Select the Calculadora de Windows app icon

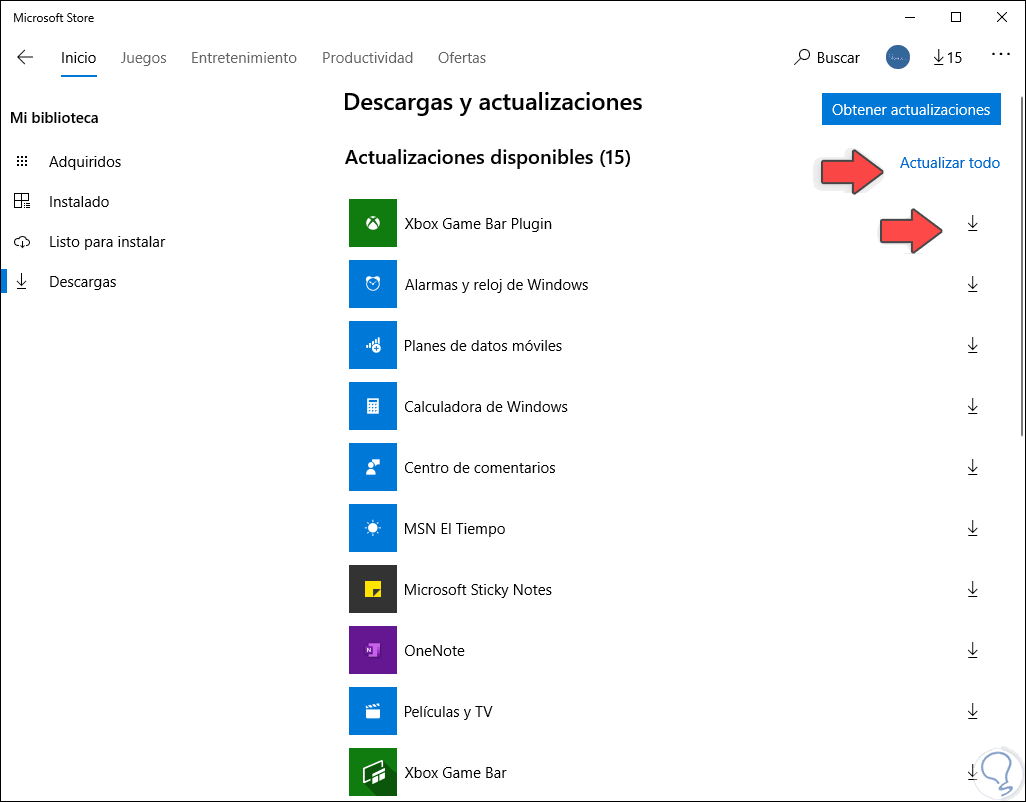pyautogui.click(x=372, y=406)
